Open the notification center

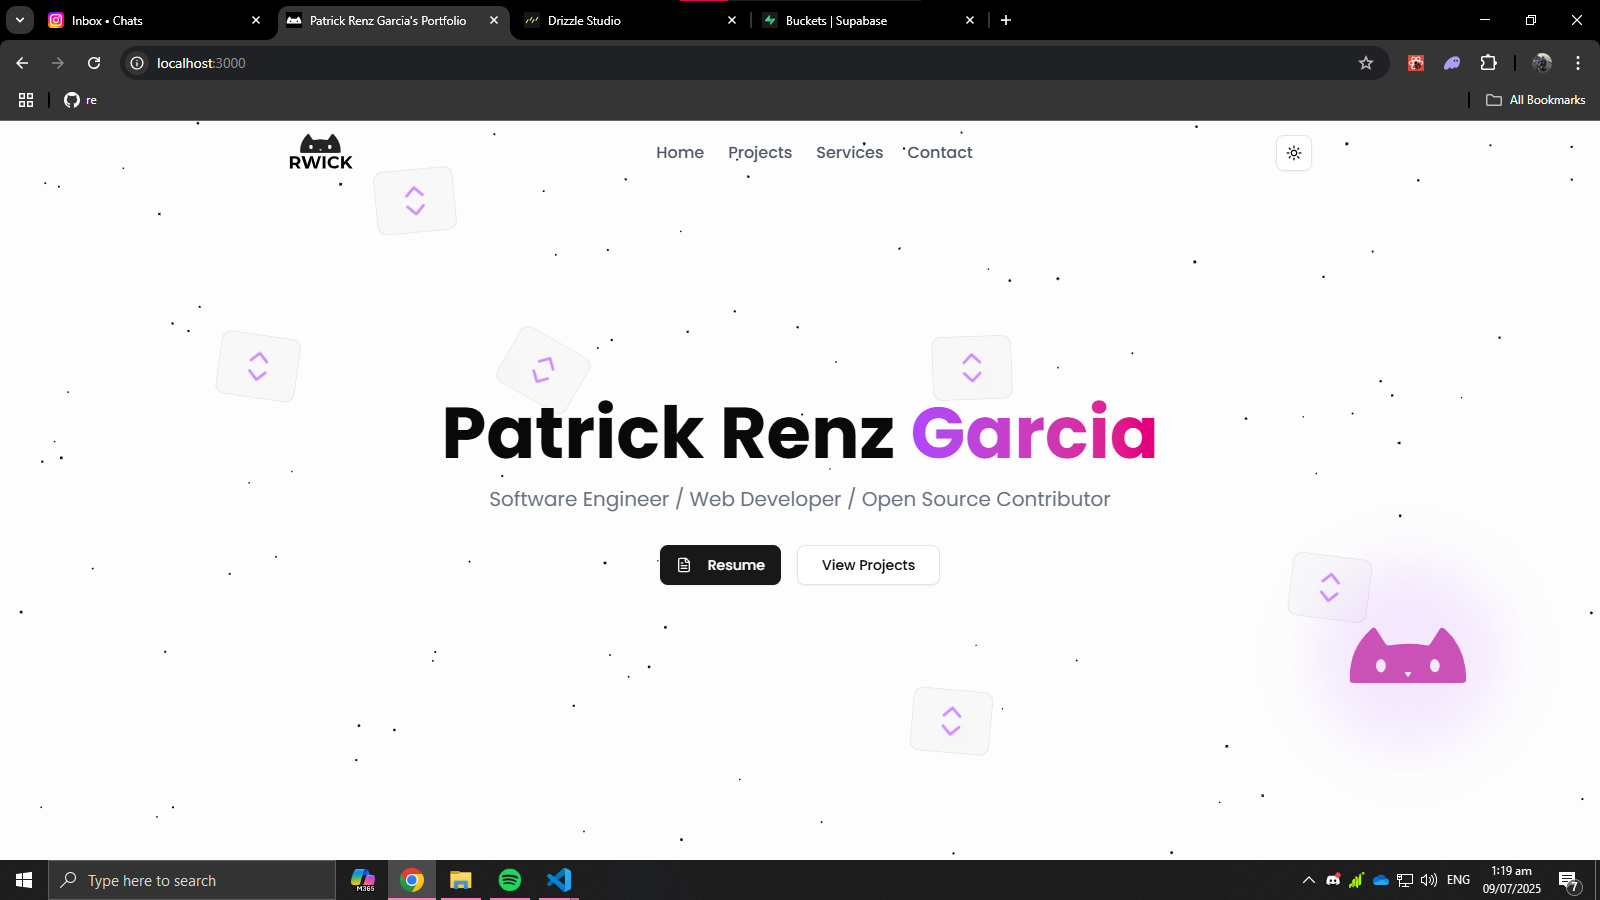point(1569,881)
